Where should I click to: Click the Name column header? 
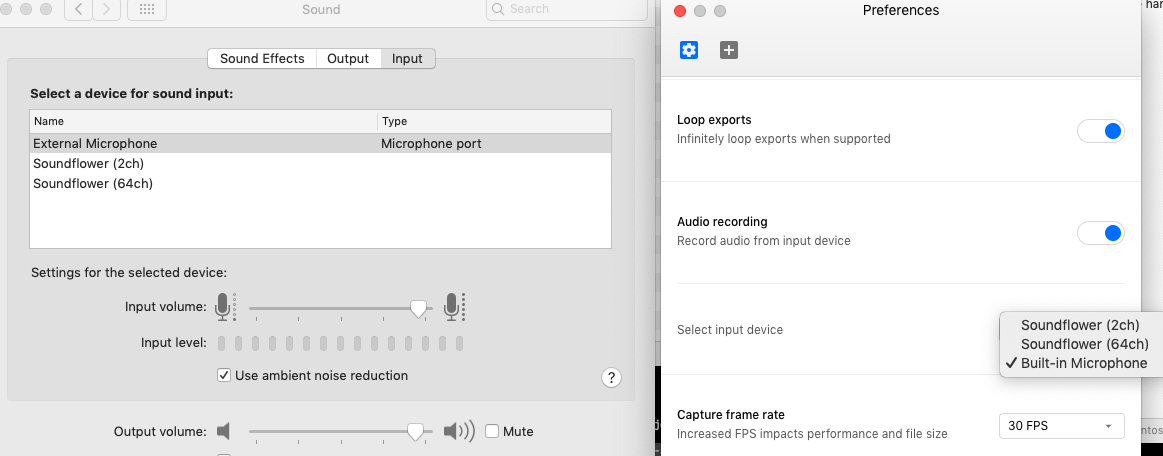204,122
